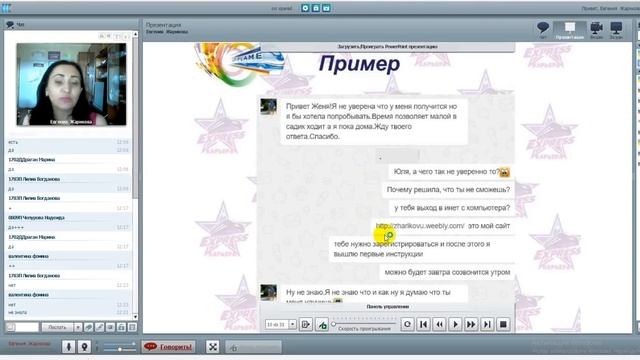
Task: Switch to the Презентация tab
Action: 569,31
